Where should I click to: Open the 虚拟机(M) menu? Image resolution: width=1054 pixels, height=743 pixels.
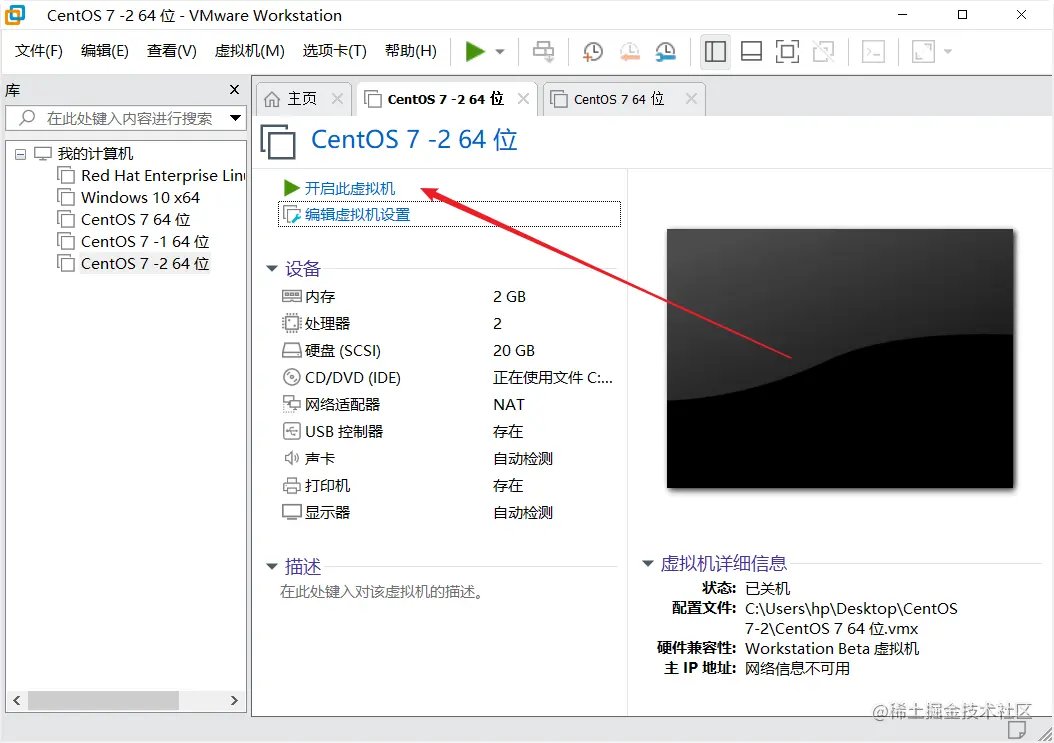click(249, 51)
